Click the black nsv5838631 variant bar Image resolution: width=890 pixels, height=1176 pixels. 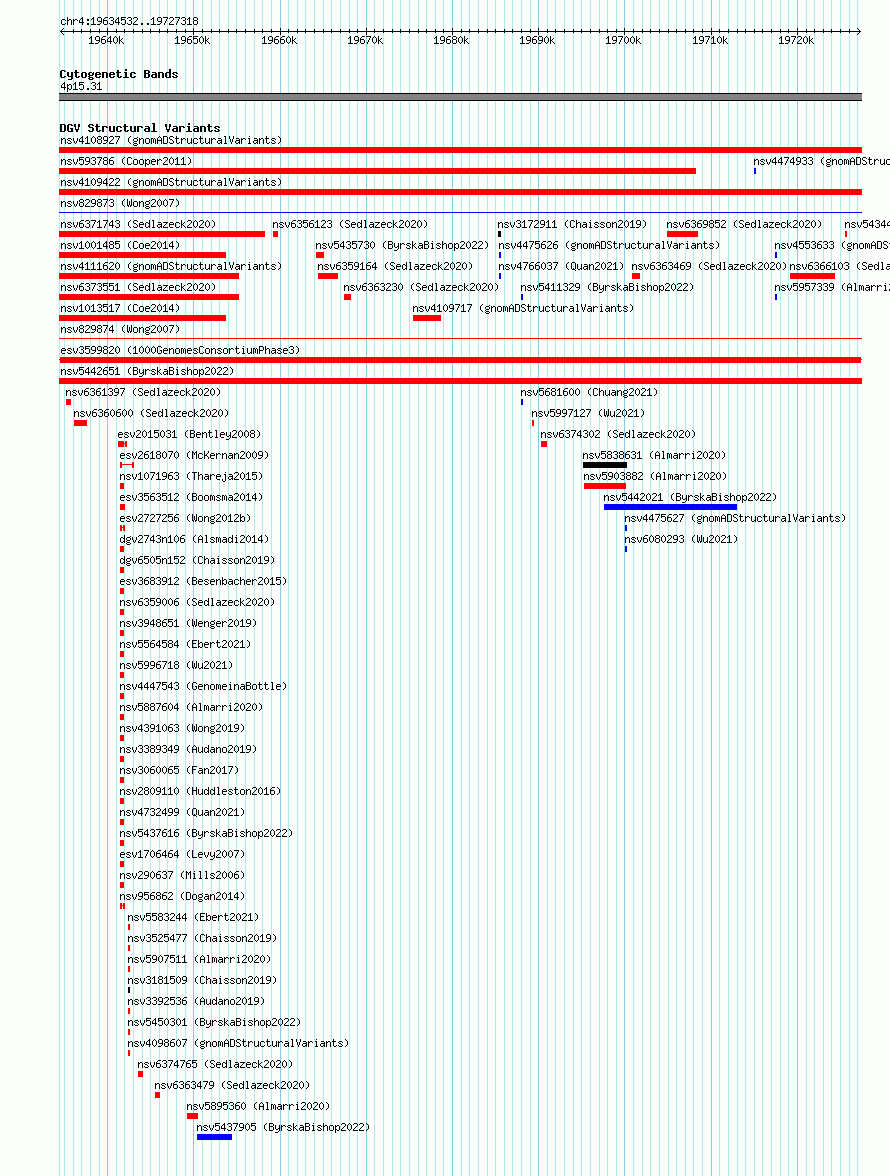[604, 465]
